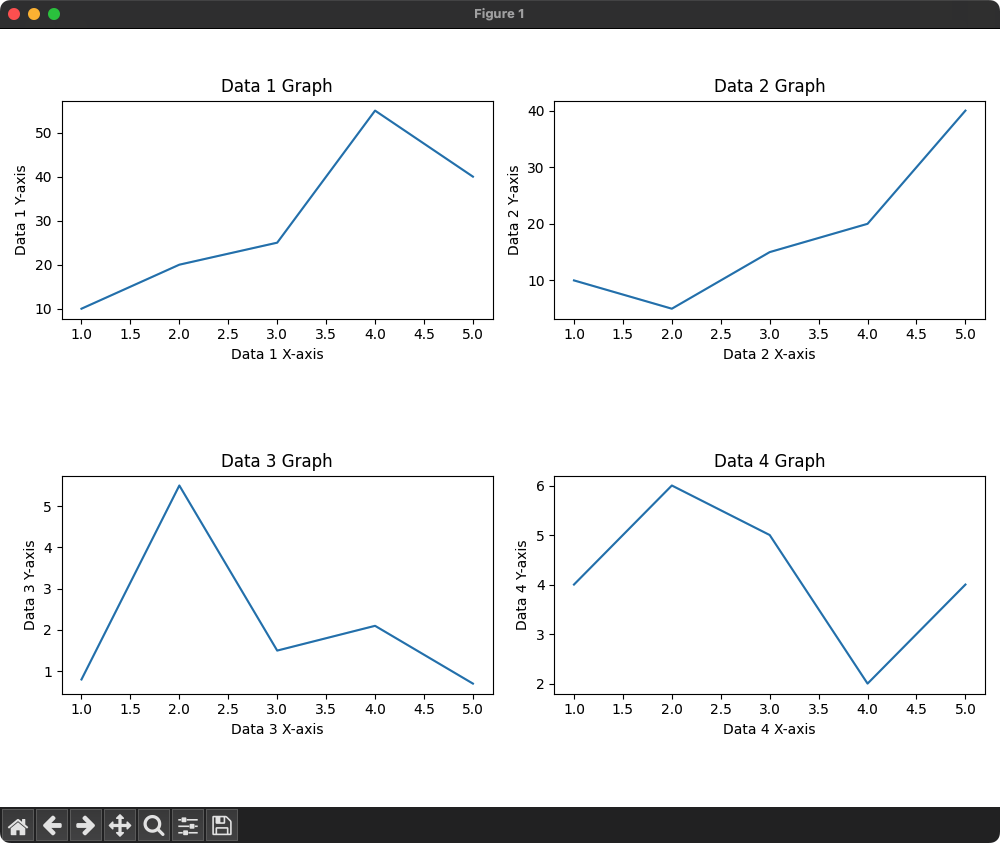Click the Data 4 X-axis label
This screenshot has height=843, width=1000.
pyautogui.click(x=769, y=729)
